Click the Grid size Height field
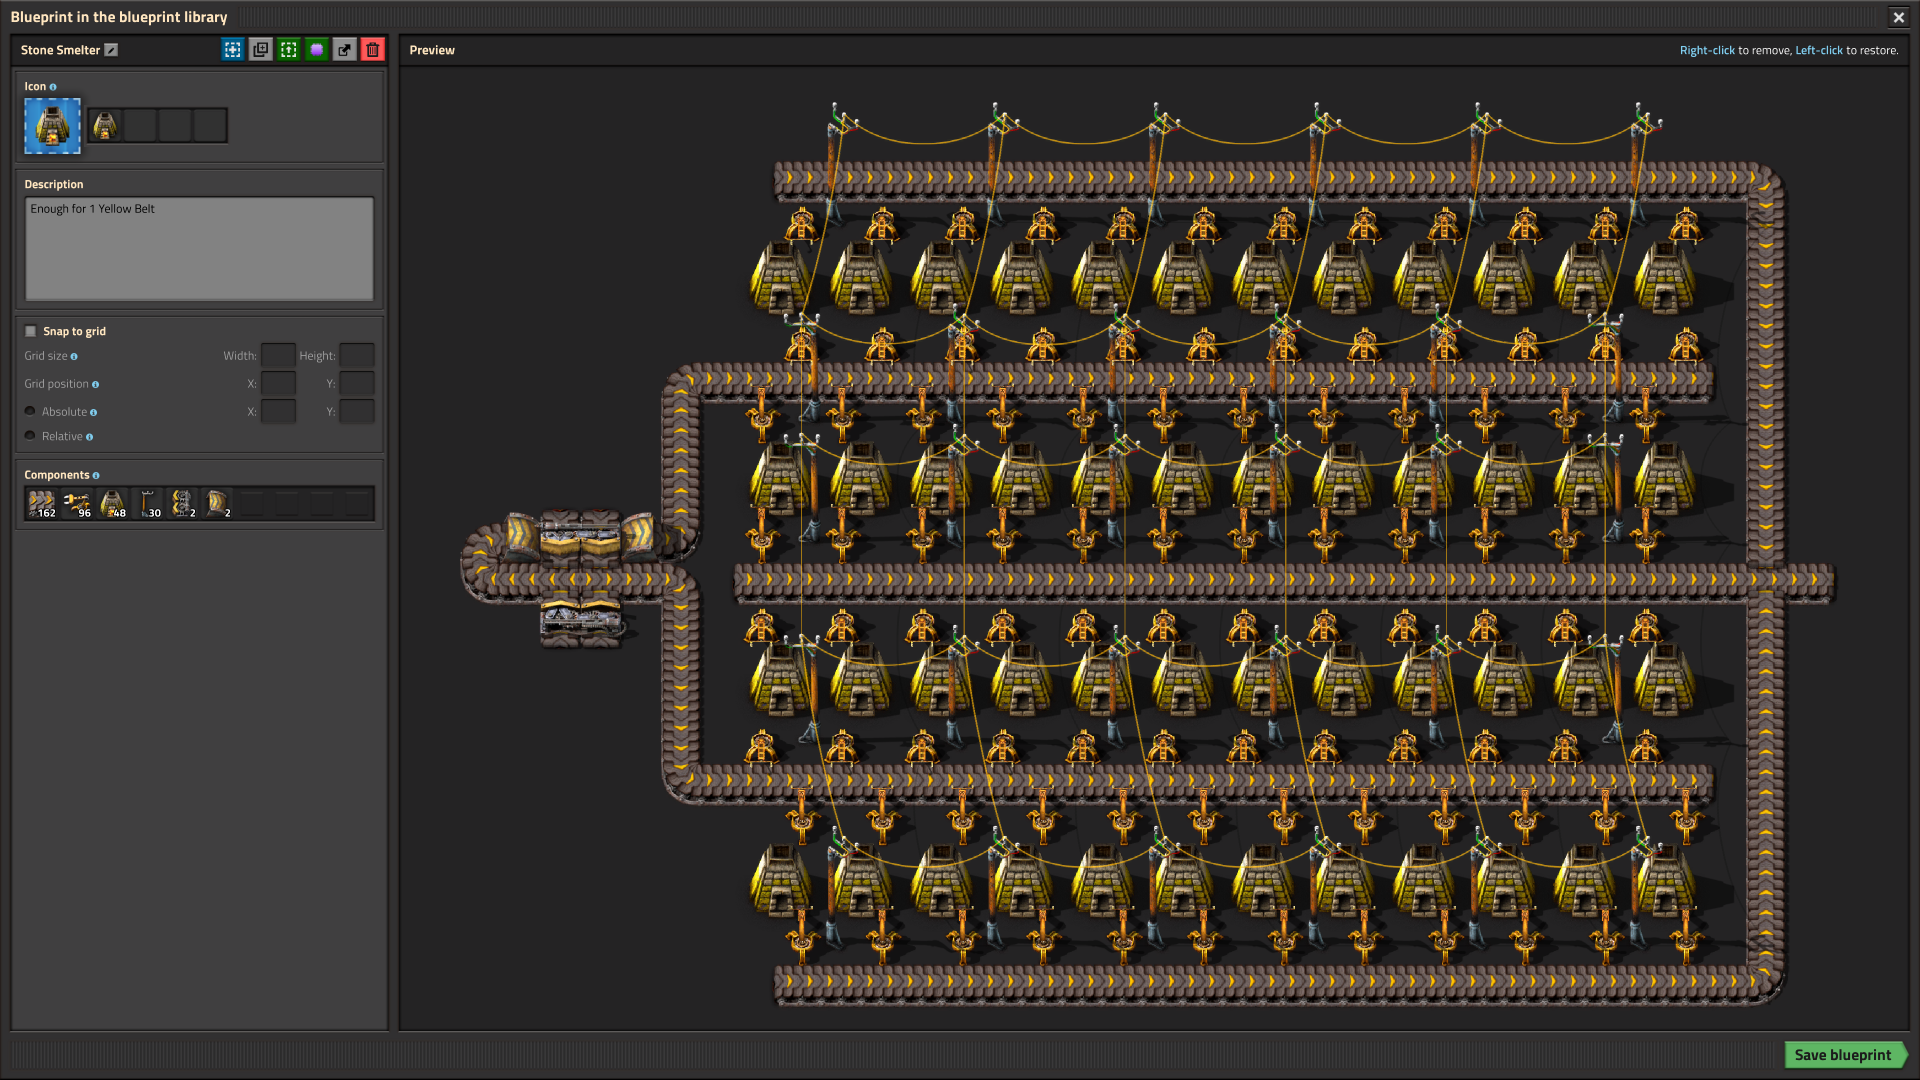The image size is (1920, 1080). click(357, 356)
